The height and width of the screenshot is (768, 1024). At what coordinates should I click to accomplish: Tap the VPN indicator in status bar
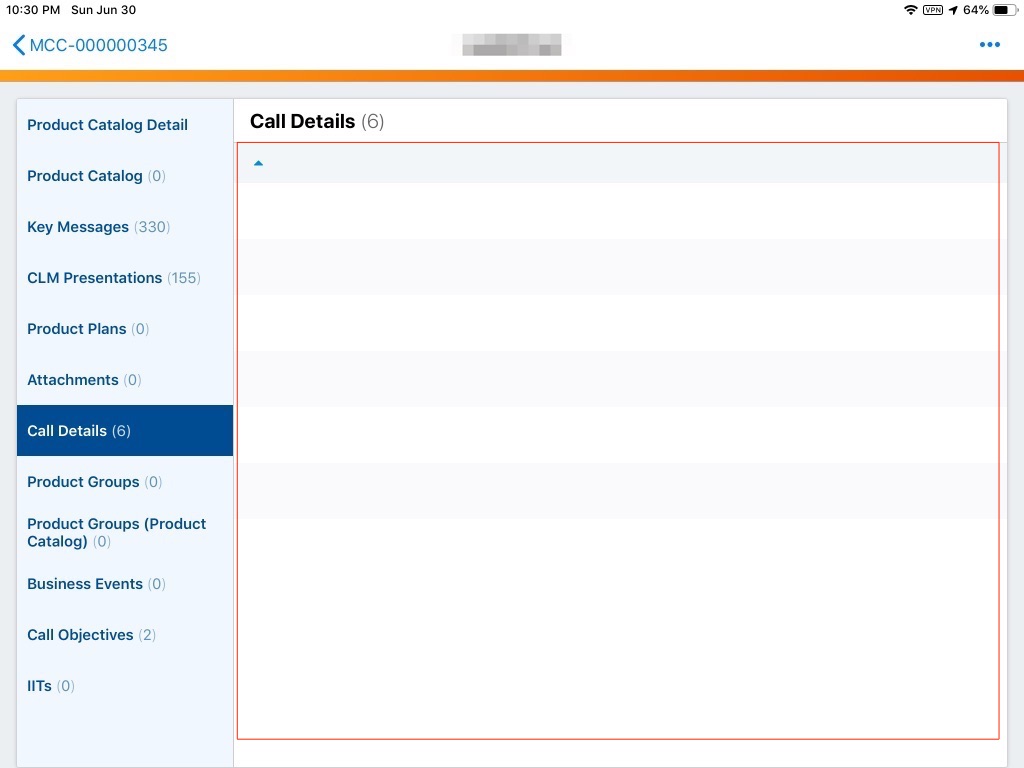click(932, 10)
